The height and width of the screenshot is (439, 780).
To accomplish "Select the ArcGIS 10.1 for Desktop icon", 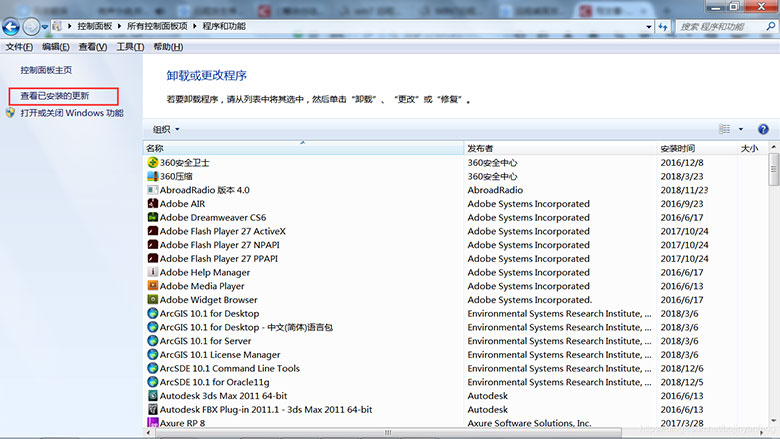I will point(153,313).
